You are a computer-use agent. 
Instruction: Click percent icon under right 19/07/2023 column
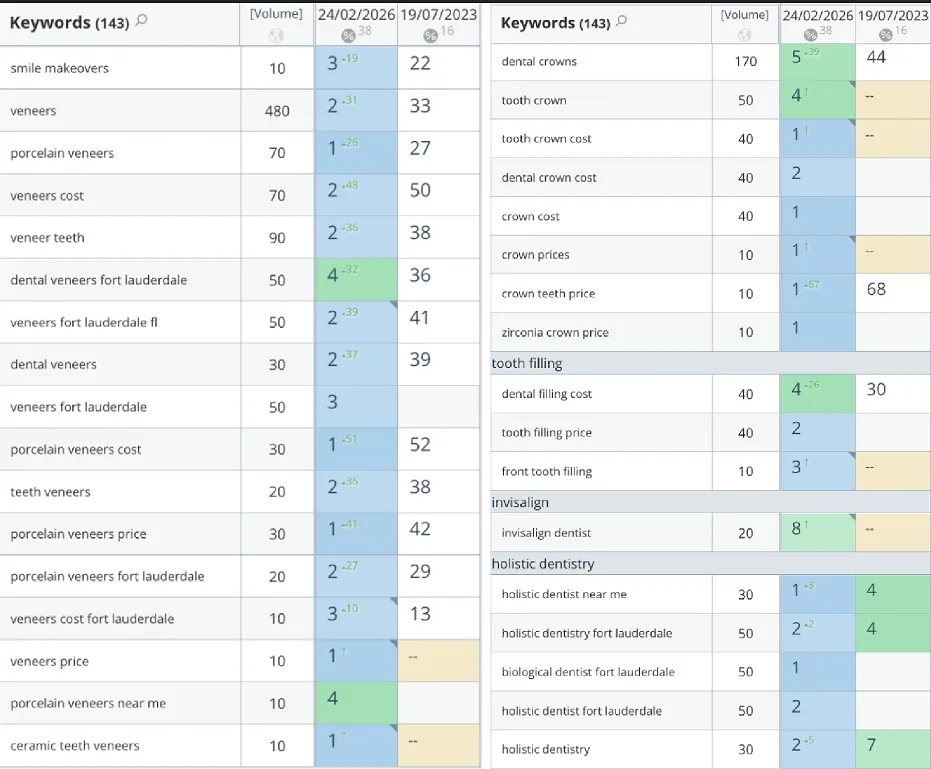coord(886,35)
